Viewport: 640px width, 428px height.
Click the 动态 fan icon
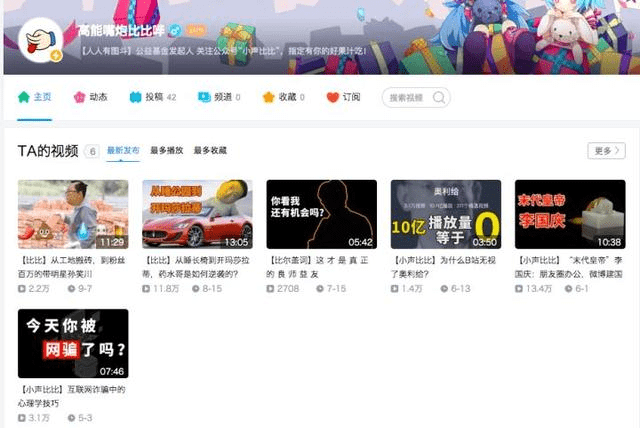pos(79,98)
